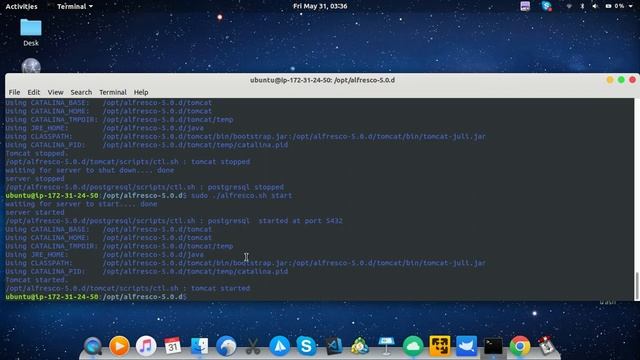Open the blue paper-plane app in dock
Viewport: 640px width, 360px height.
pos(280,346)
